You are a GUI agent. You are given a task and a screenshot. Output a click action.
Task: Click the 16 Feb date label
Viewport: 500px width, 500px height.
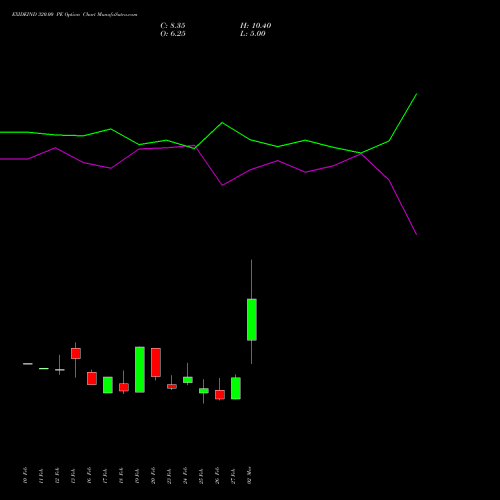89,475
